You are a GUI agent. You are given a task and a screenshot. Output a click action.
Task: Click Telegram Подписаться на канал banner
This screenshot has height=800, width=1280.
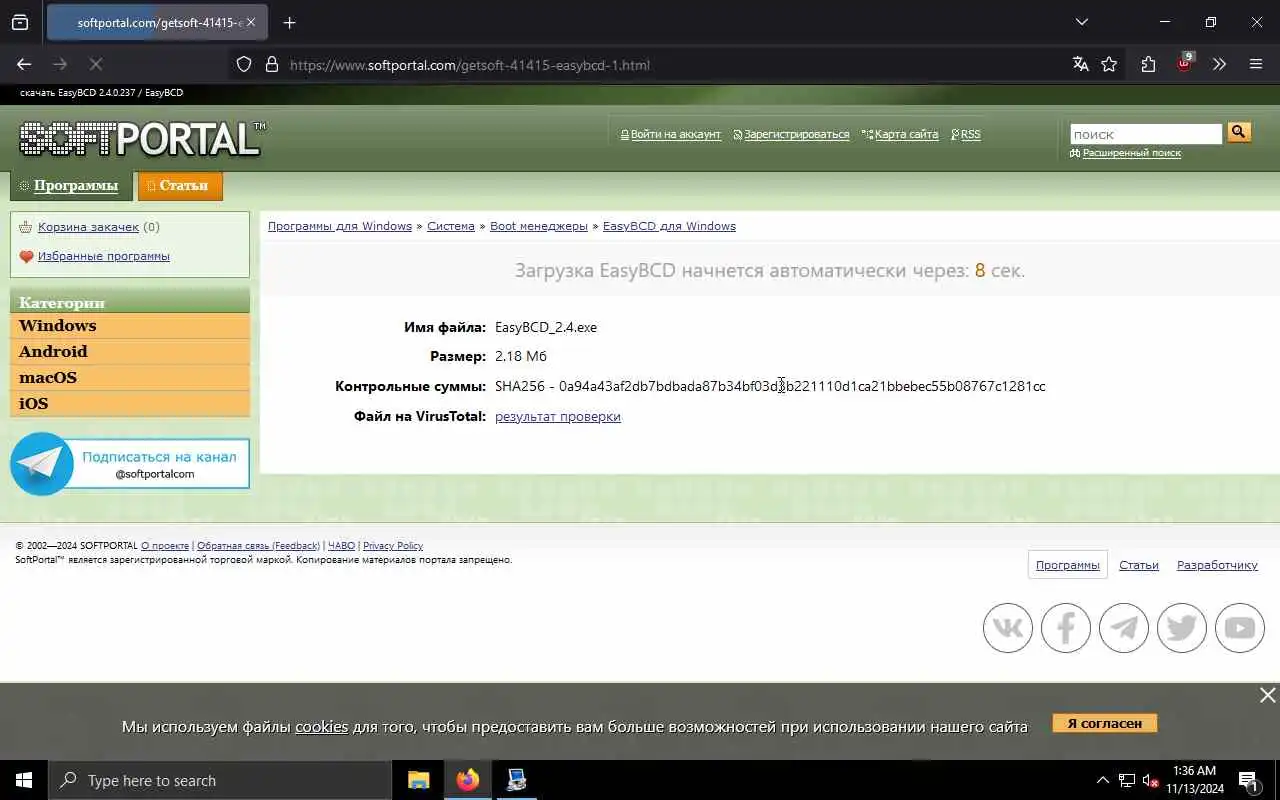(x=130, y=464)
